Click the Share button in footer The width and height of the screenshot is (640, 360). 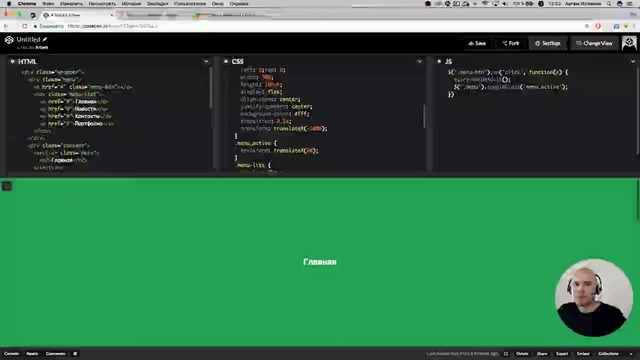(542, 354)
